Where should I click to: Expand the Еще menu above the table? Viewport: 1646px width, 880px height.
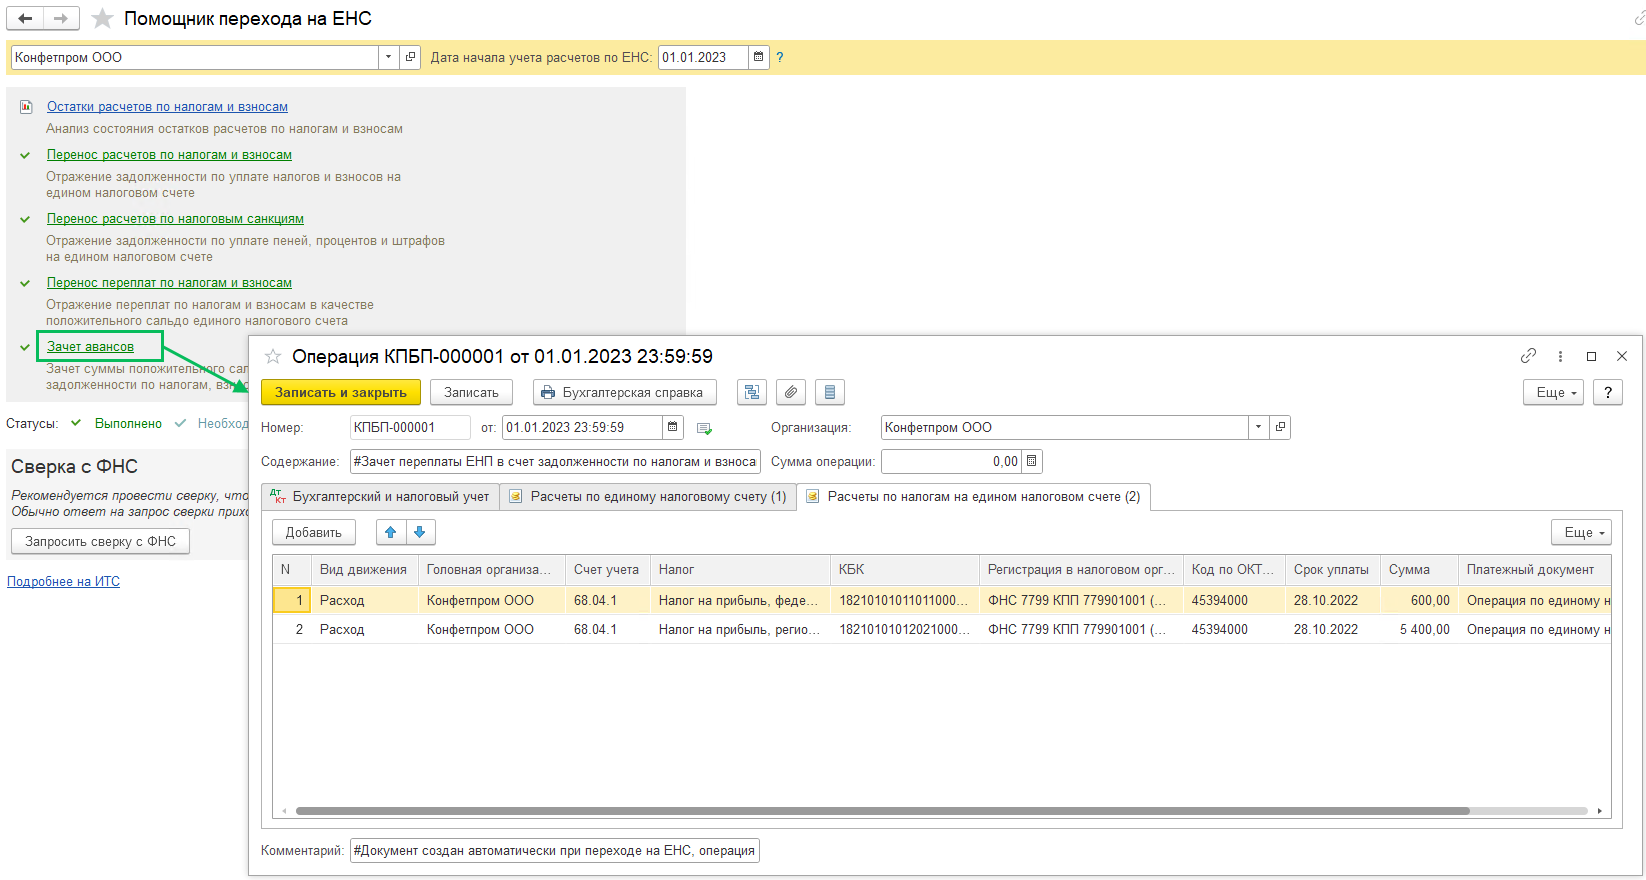pyautogui.click(x=1581, y=532)
